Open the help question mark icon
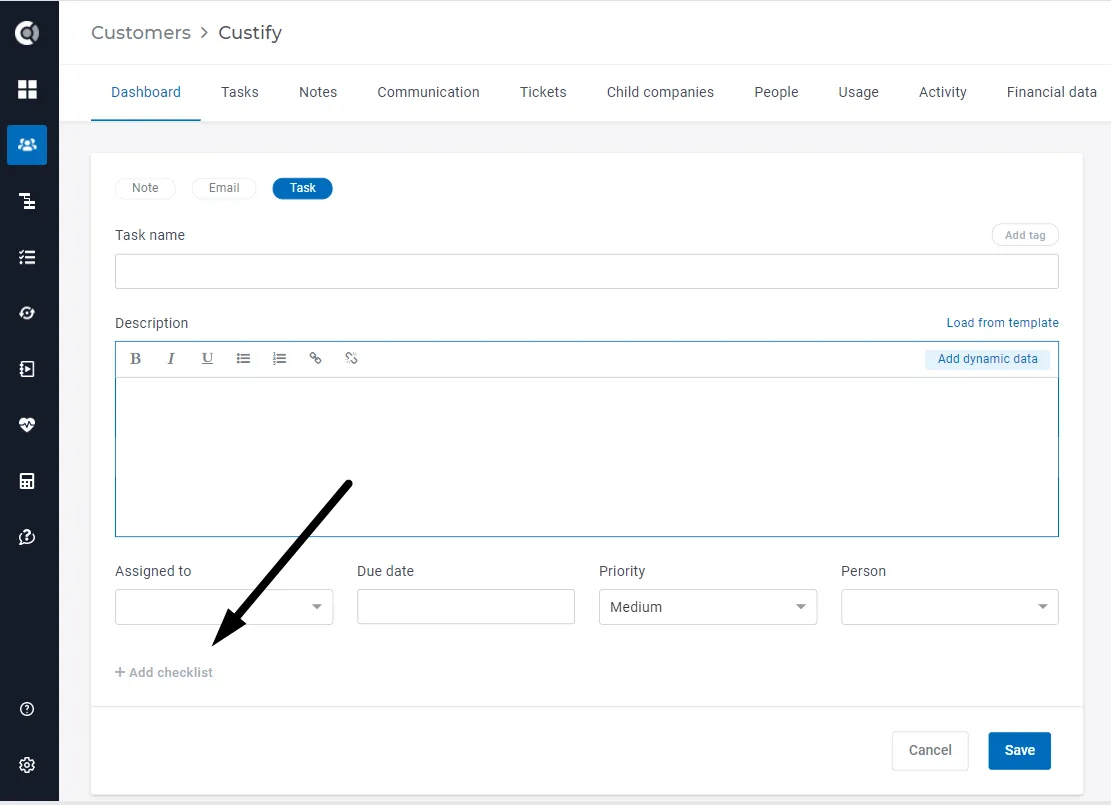This screenshot has height=805, width=1111. 27,709
